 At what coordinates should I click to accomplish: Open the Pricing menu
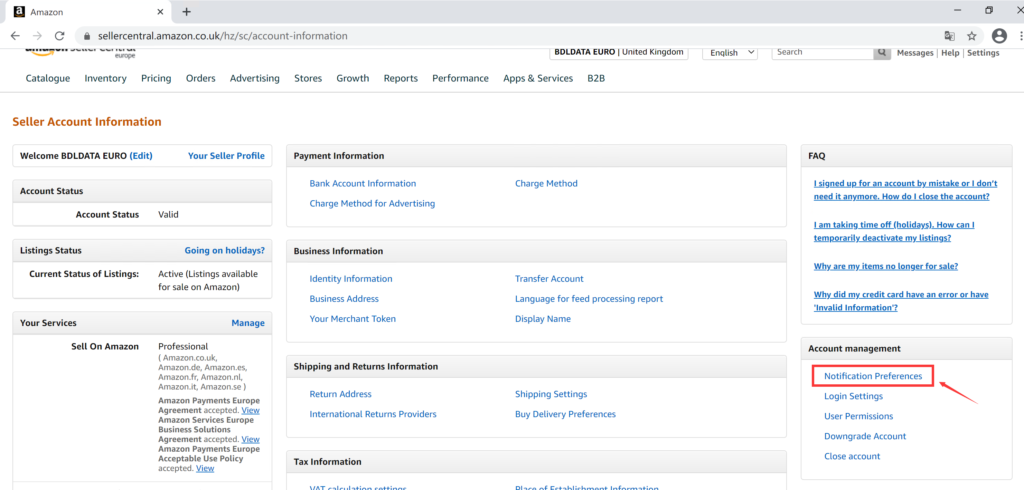156,78
